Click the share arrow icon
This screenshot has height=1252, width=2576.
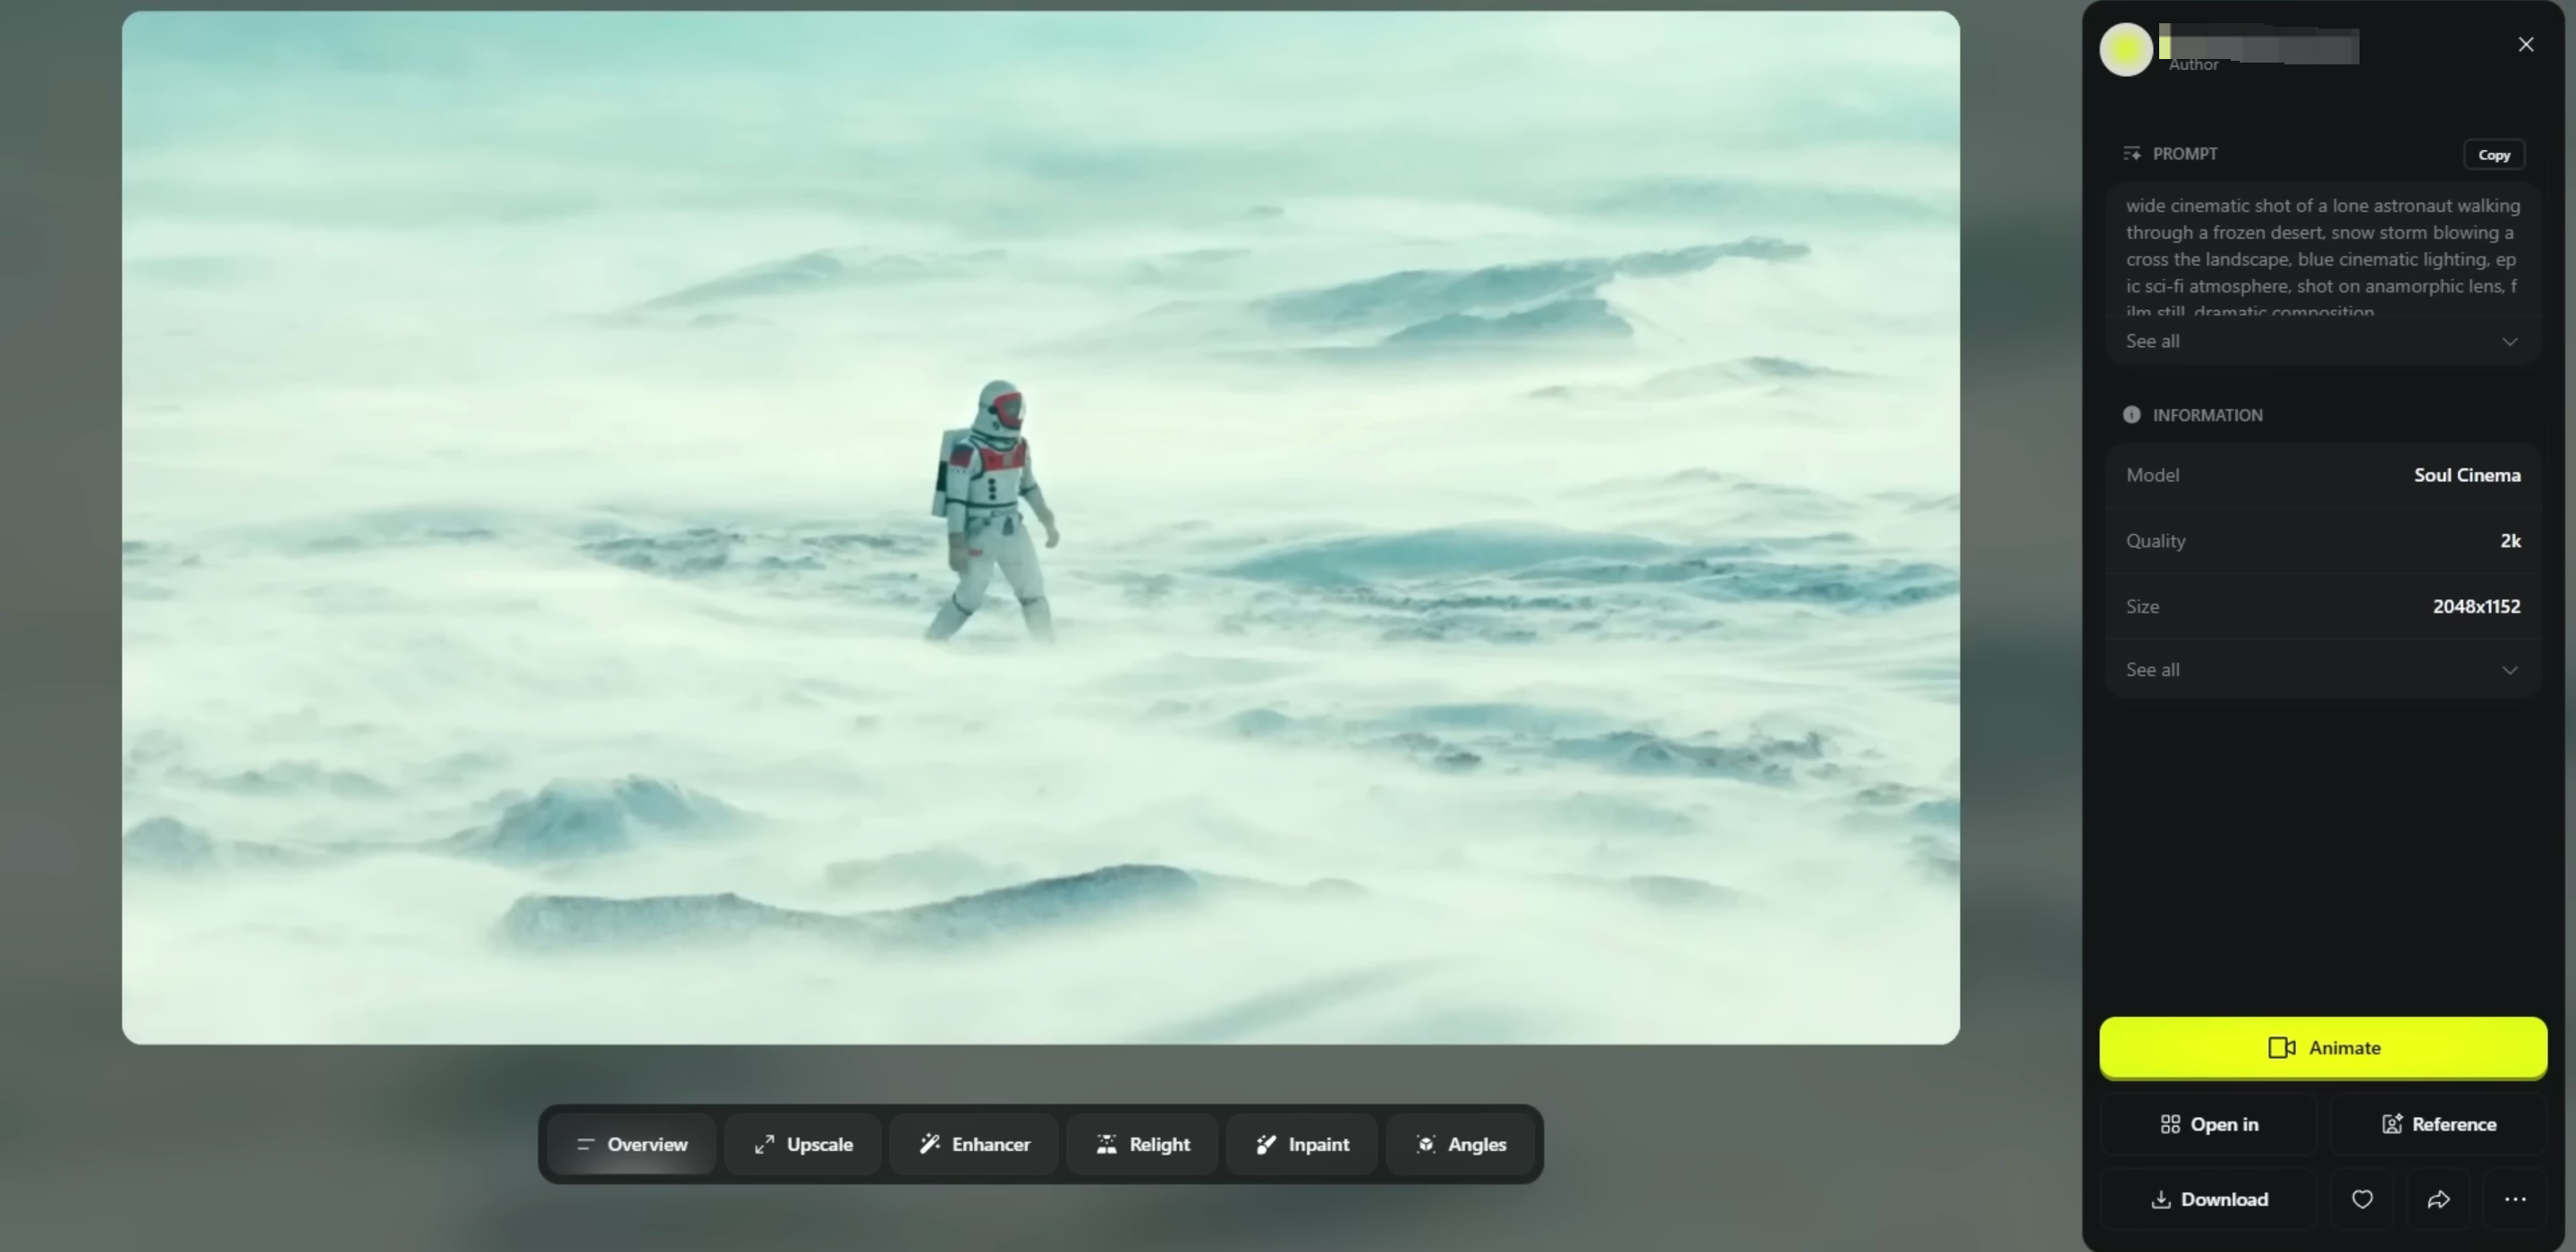pos(2438,1199)
